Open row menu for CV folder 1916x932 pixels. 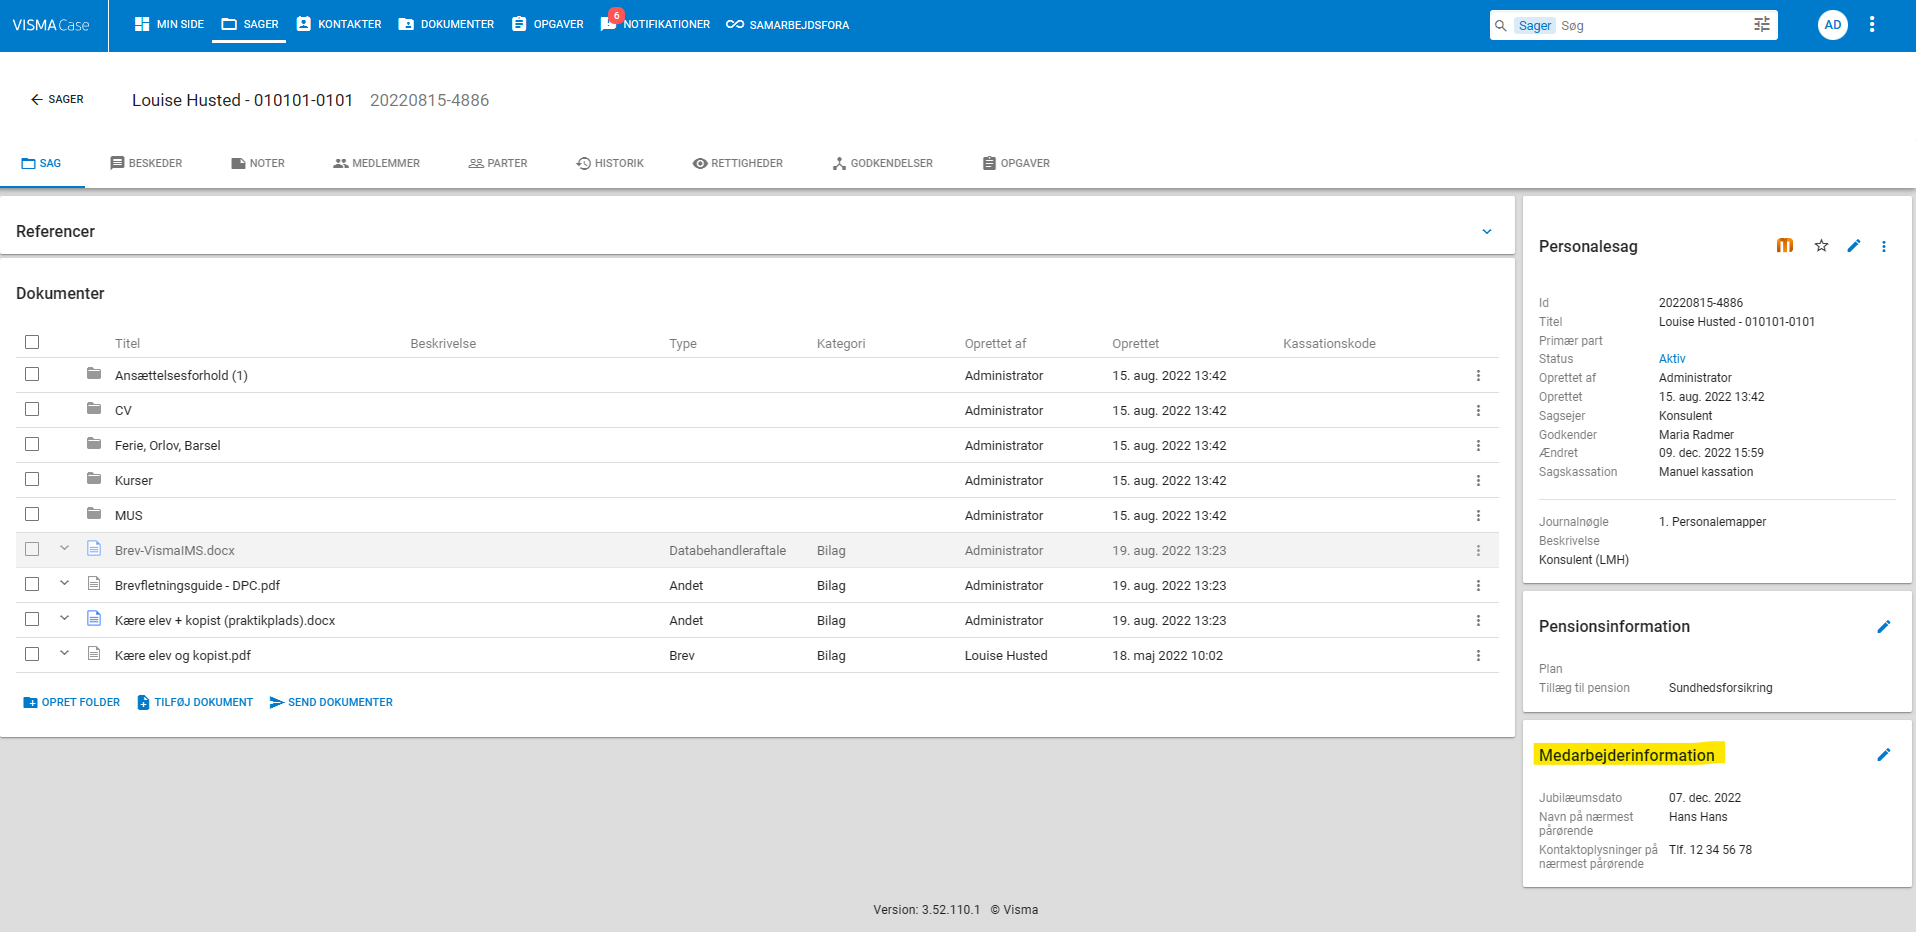click(1478, 411)
